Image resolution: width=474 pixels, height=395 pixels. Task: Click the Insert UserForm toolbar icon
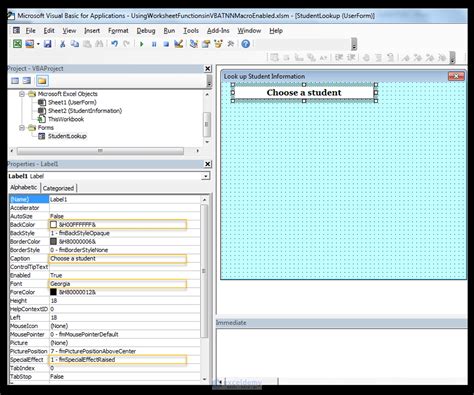[x=30, y=44]
